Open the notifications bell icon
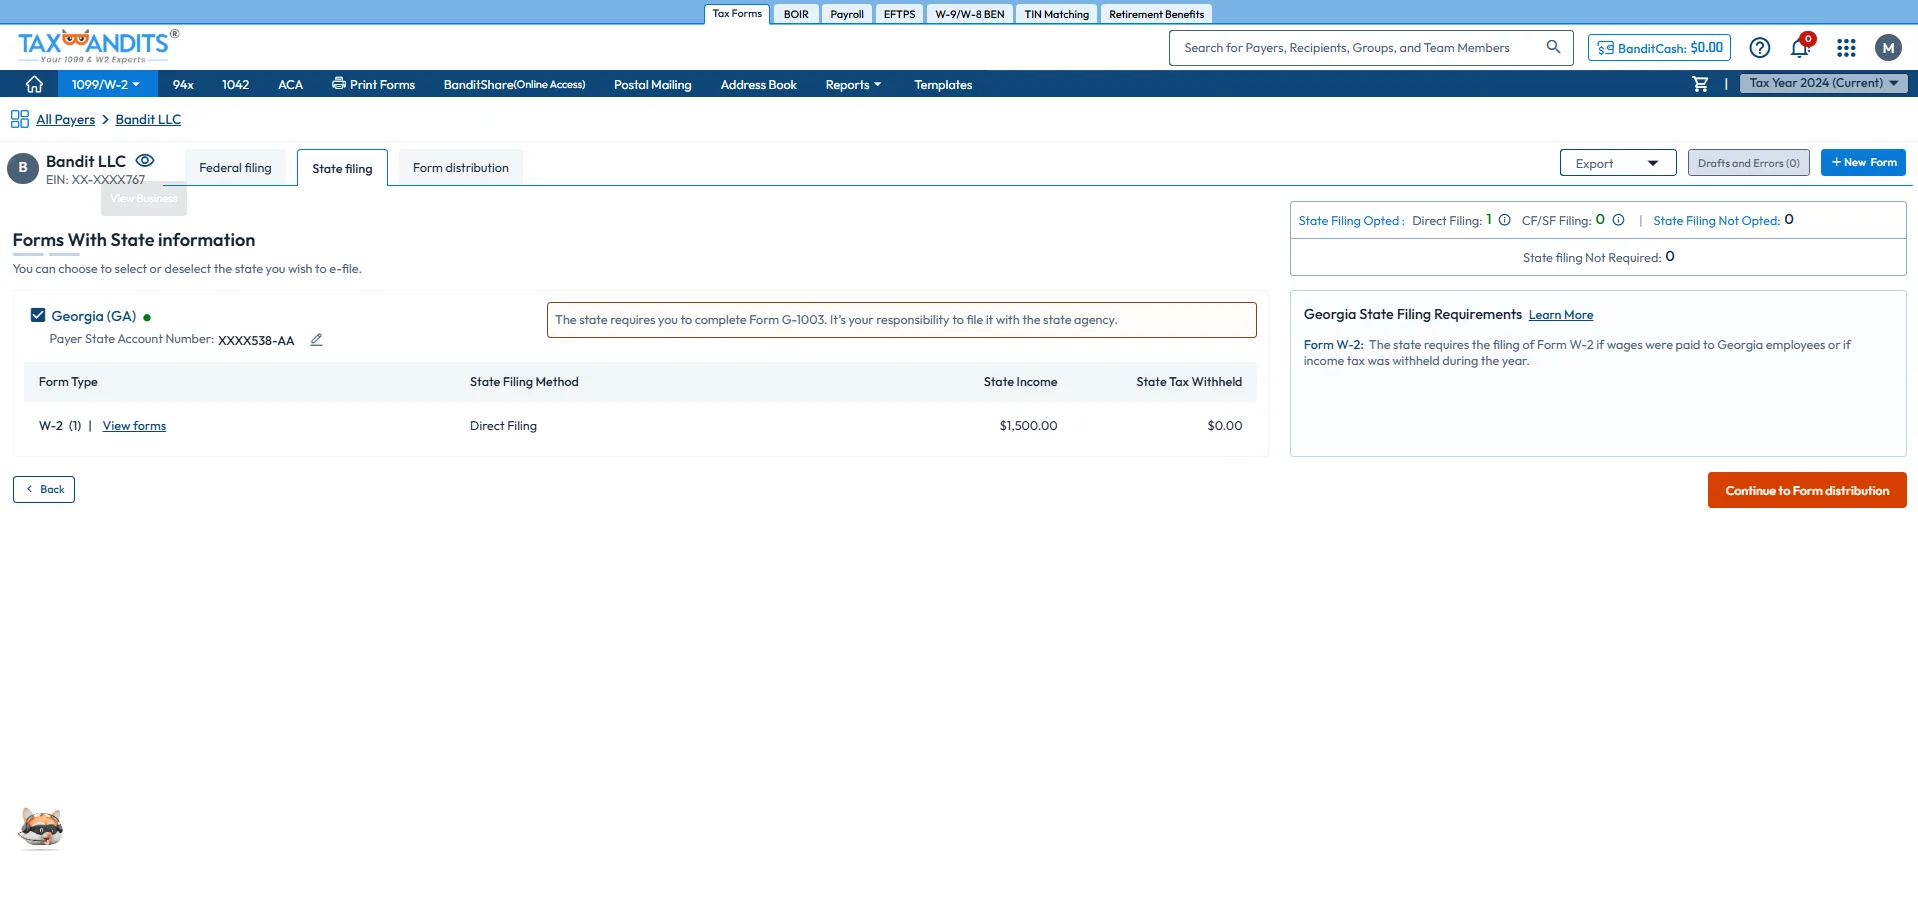Image resolution: width=1918 pixels, height=915 pixels. tap(1800, 47)
